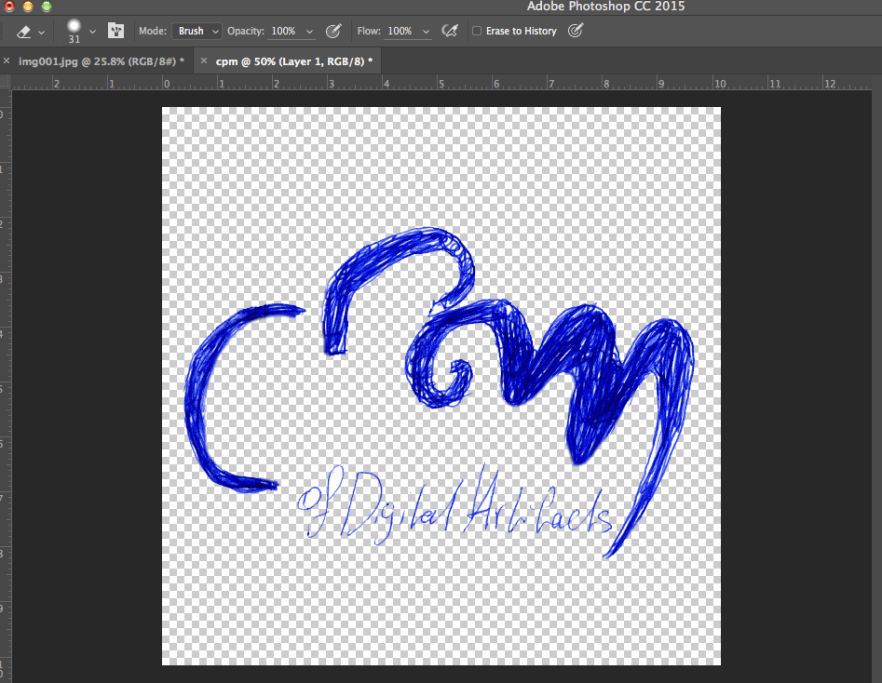Click the macOS green zoom window button

coord(46,7)
